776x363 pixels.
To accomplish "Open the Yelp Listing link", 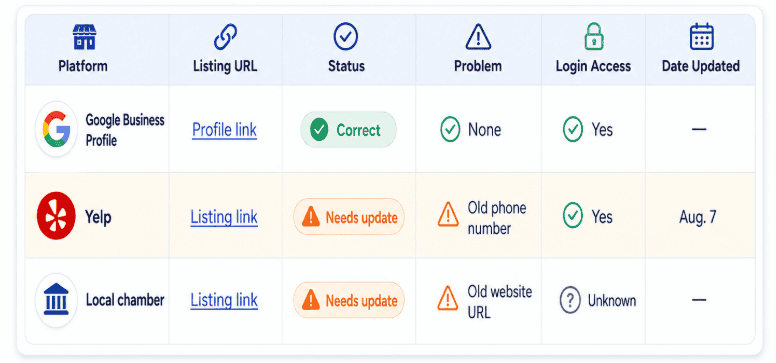I will [x=224, y=217].
